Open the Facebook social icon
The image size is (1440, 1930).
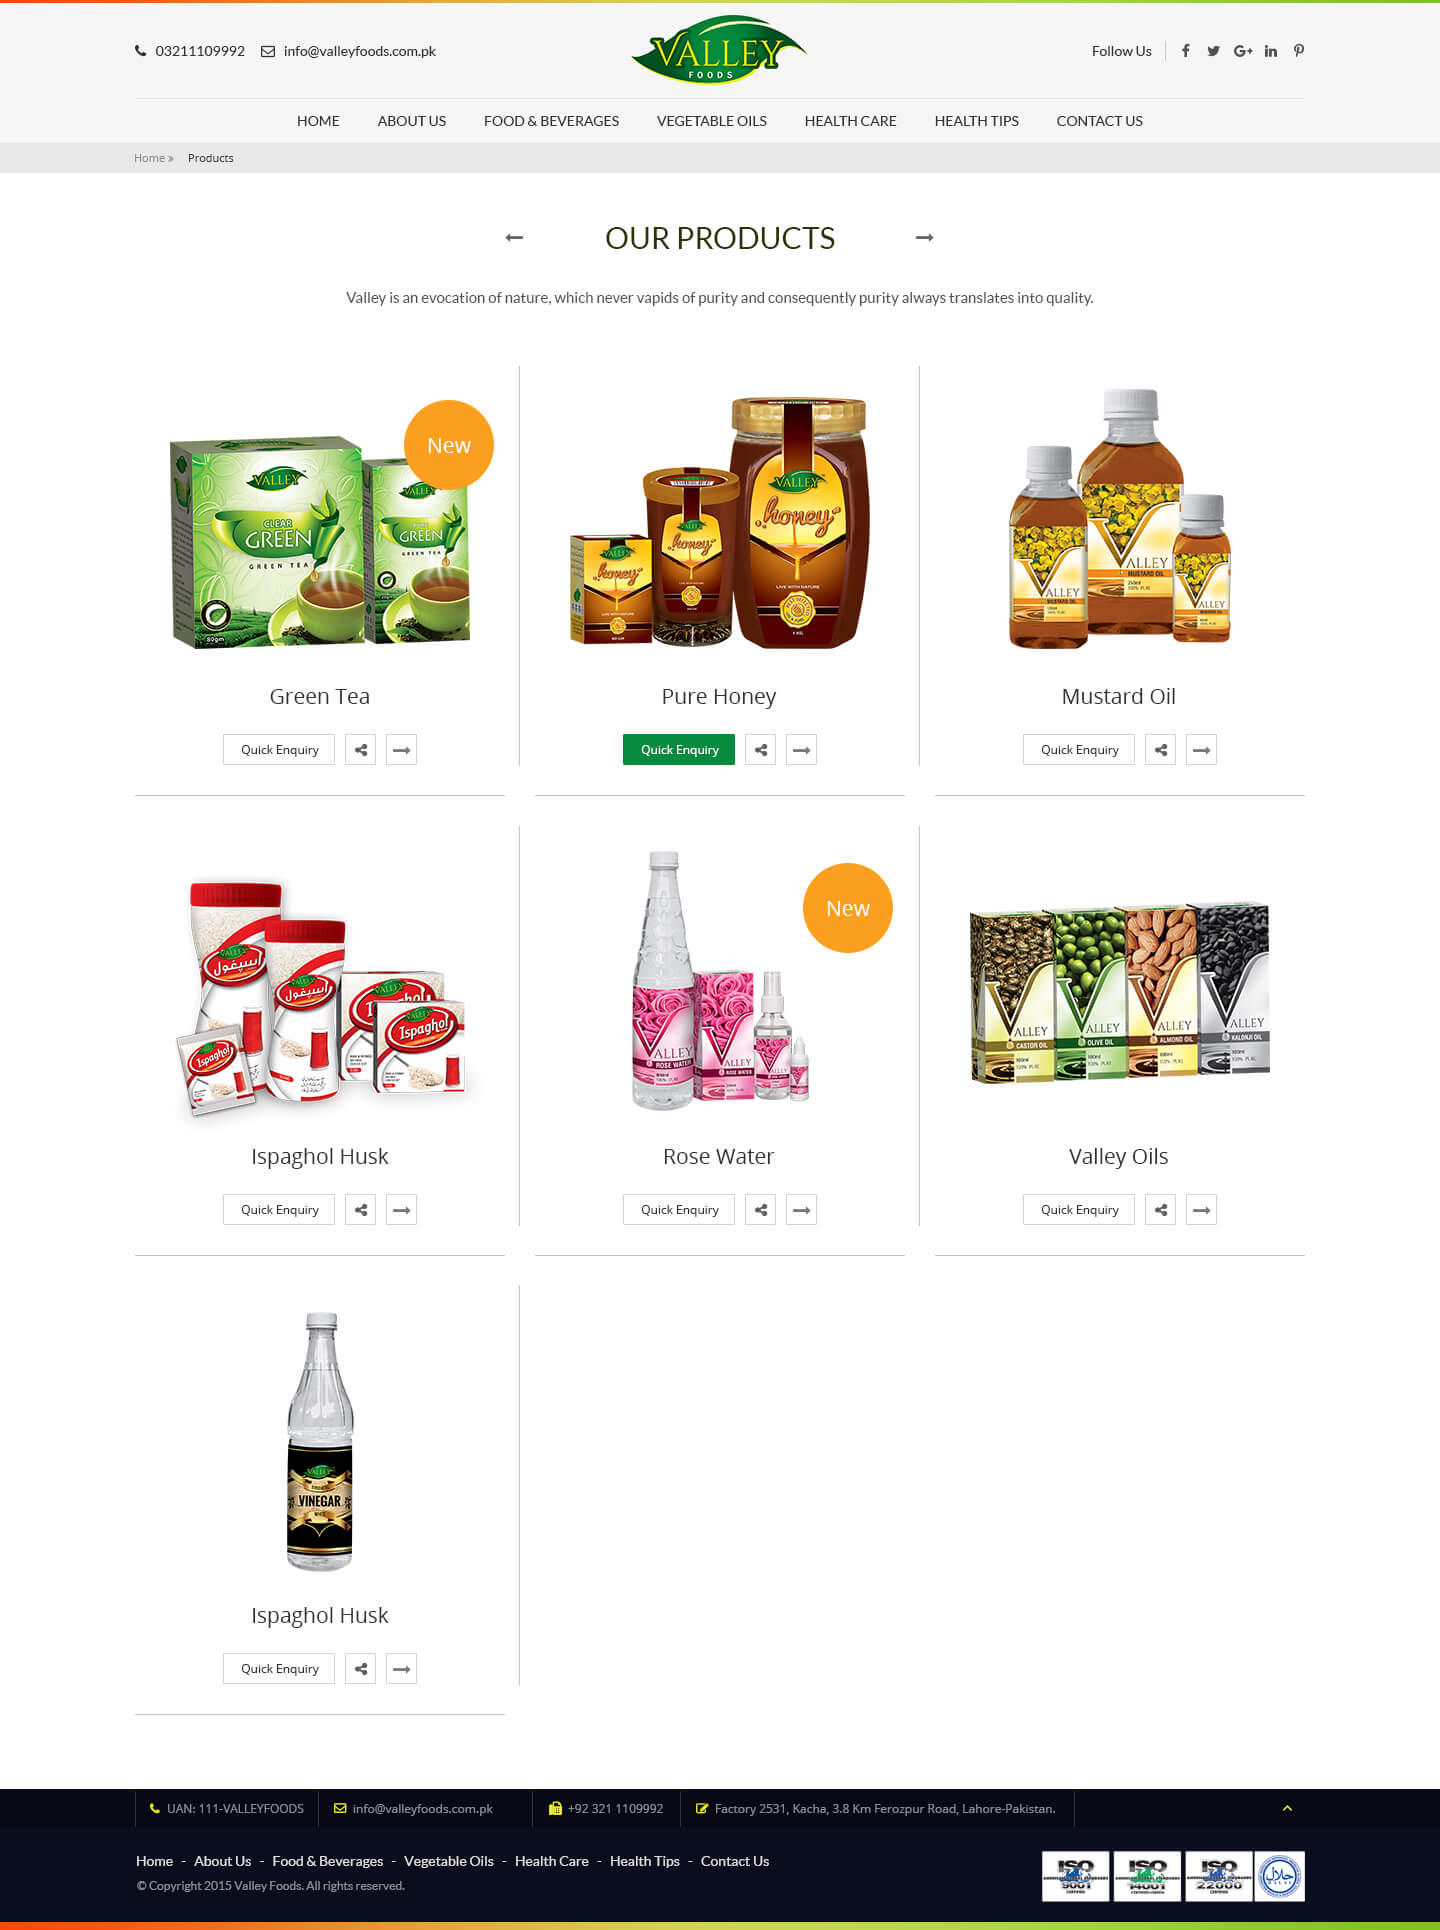click(x=1185, y=51)
